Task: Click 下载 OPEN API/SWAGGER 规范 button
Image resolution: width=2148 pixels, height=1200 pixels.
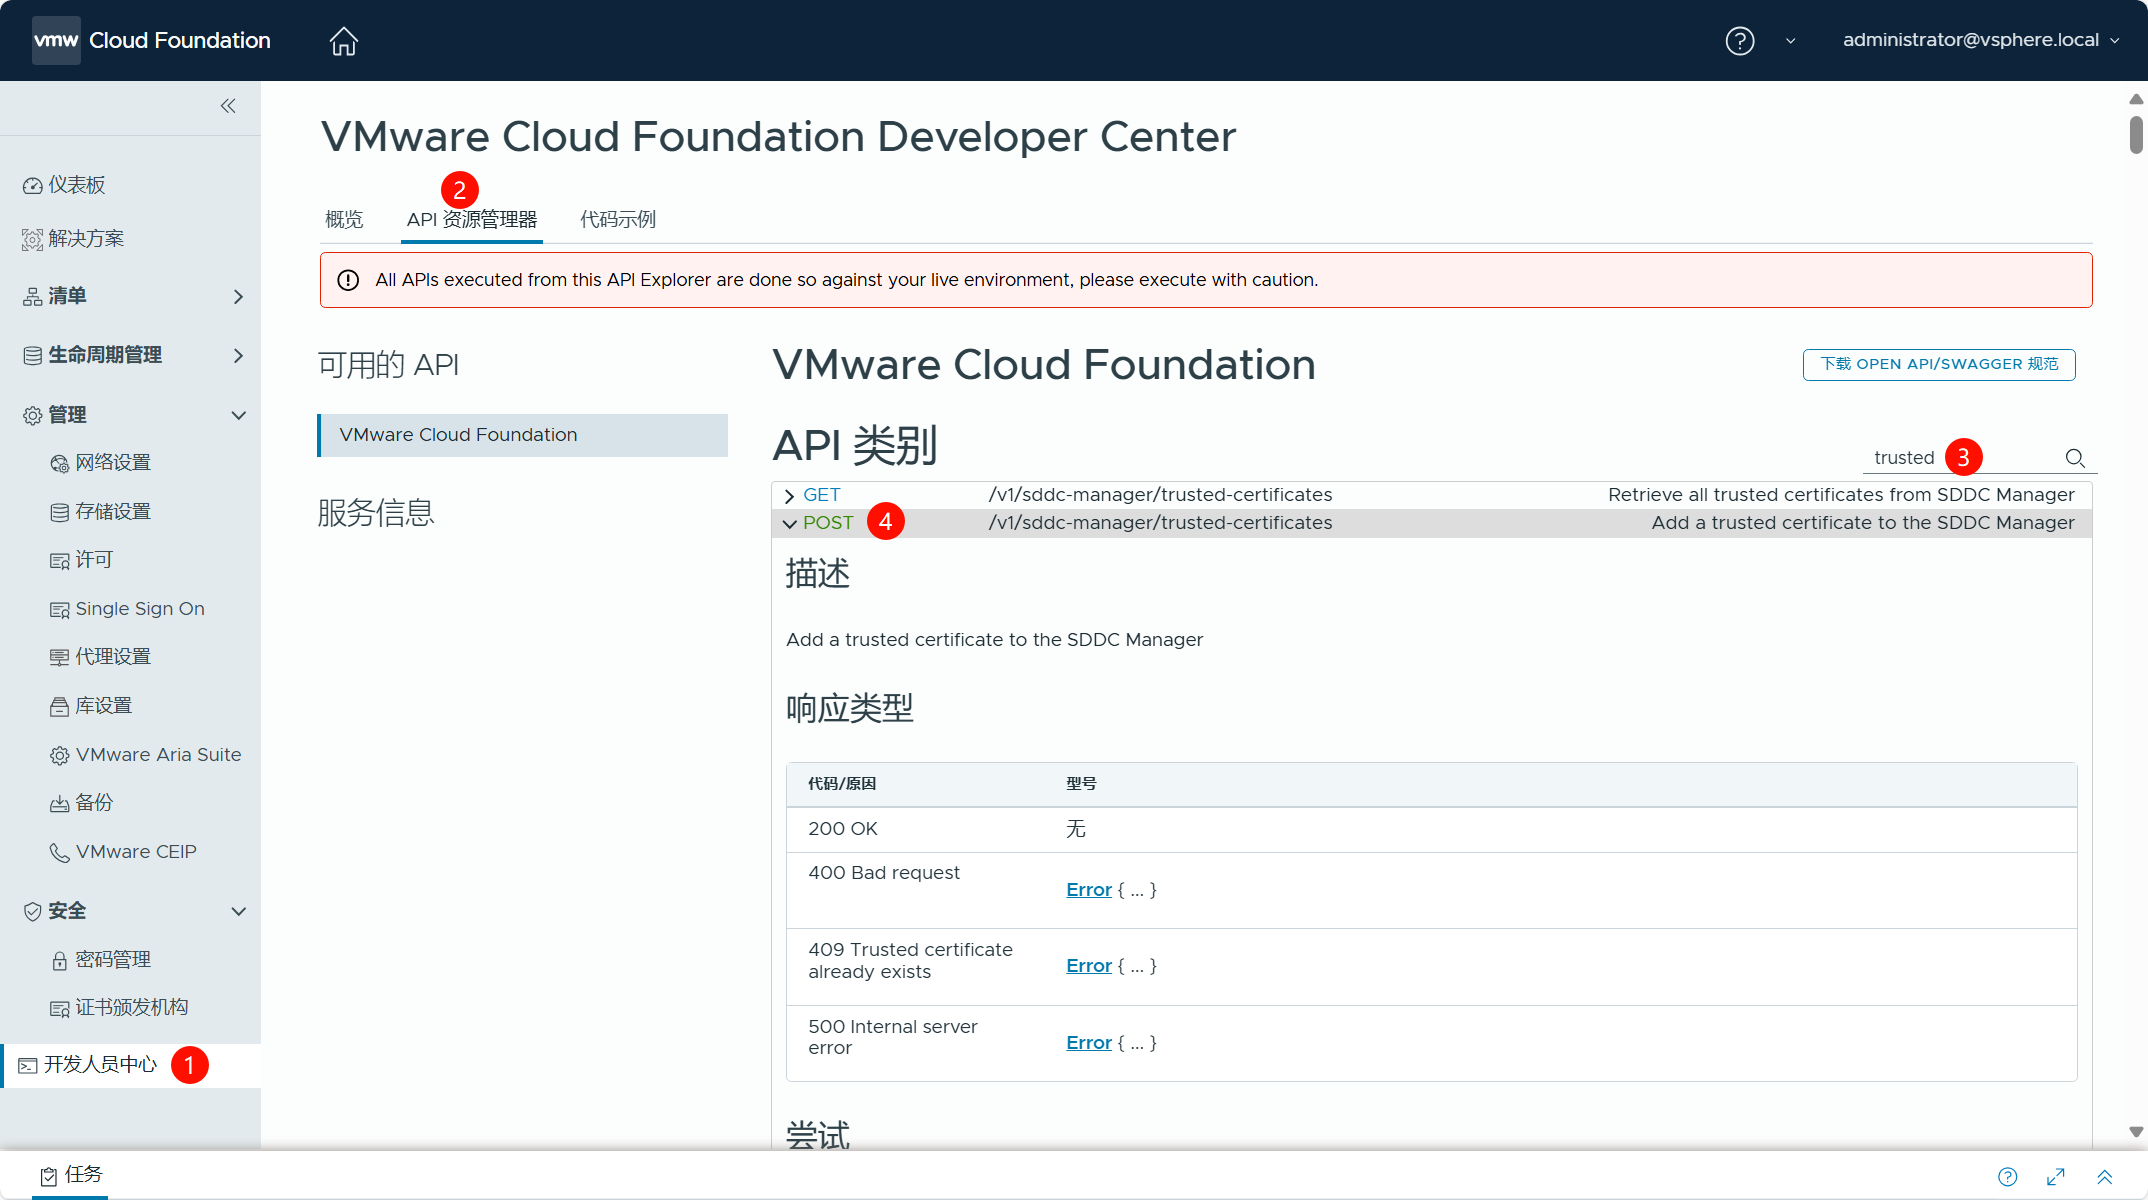Action: [1938, 364]
